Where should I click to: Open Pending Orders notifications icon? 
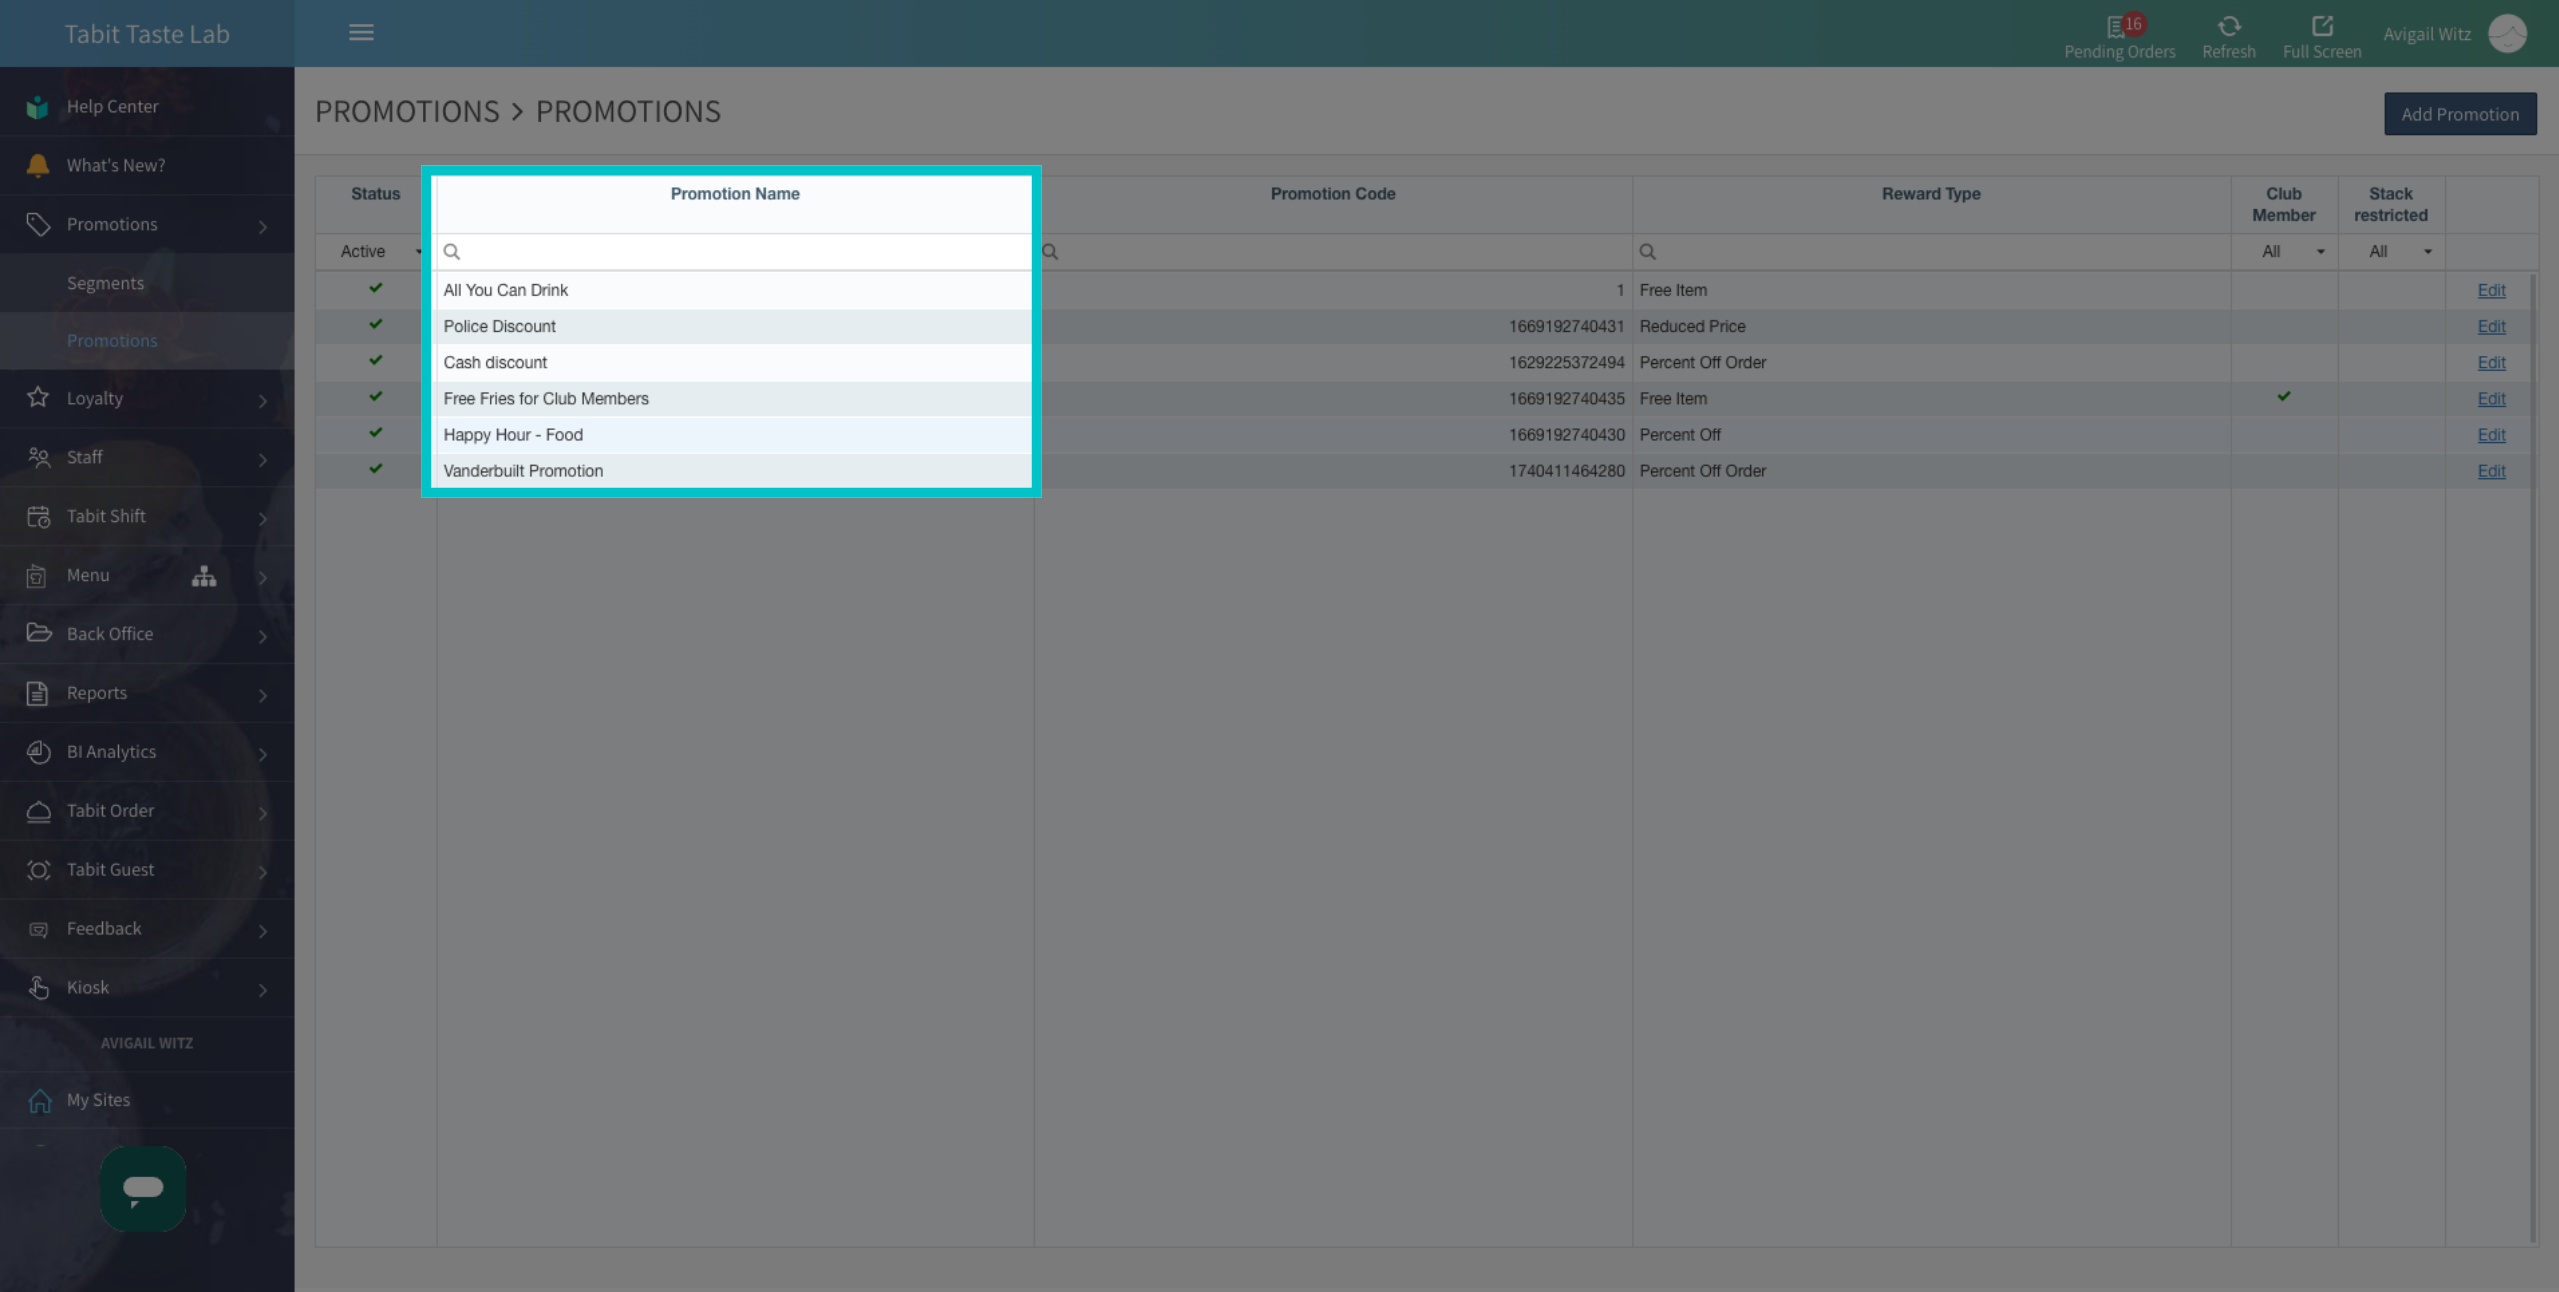coord(2119,27)
